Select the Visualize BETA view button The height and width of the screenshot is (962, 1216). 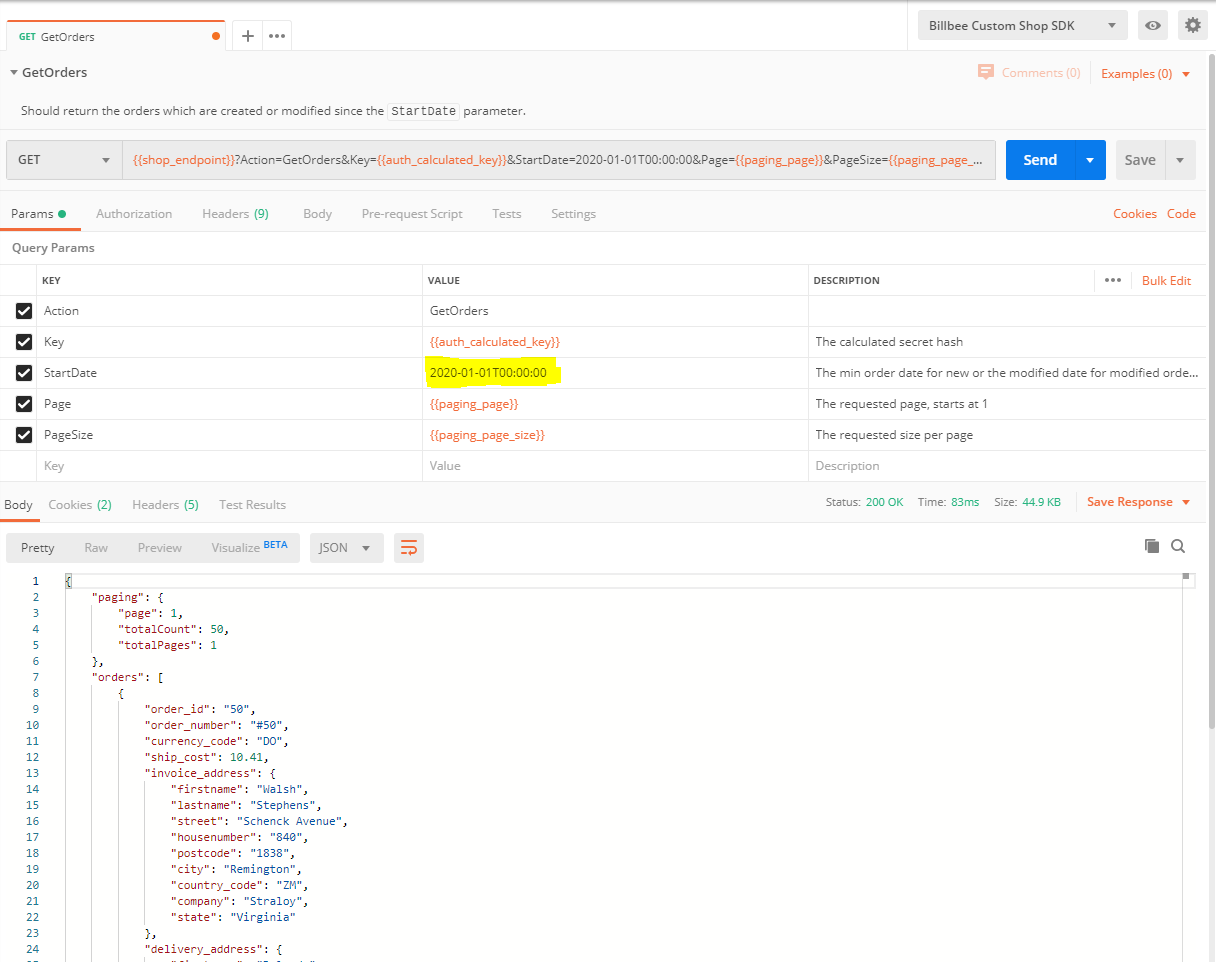pyautogui.click(x=249, y=547)
